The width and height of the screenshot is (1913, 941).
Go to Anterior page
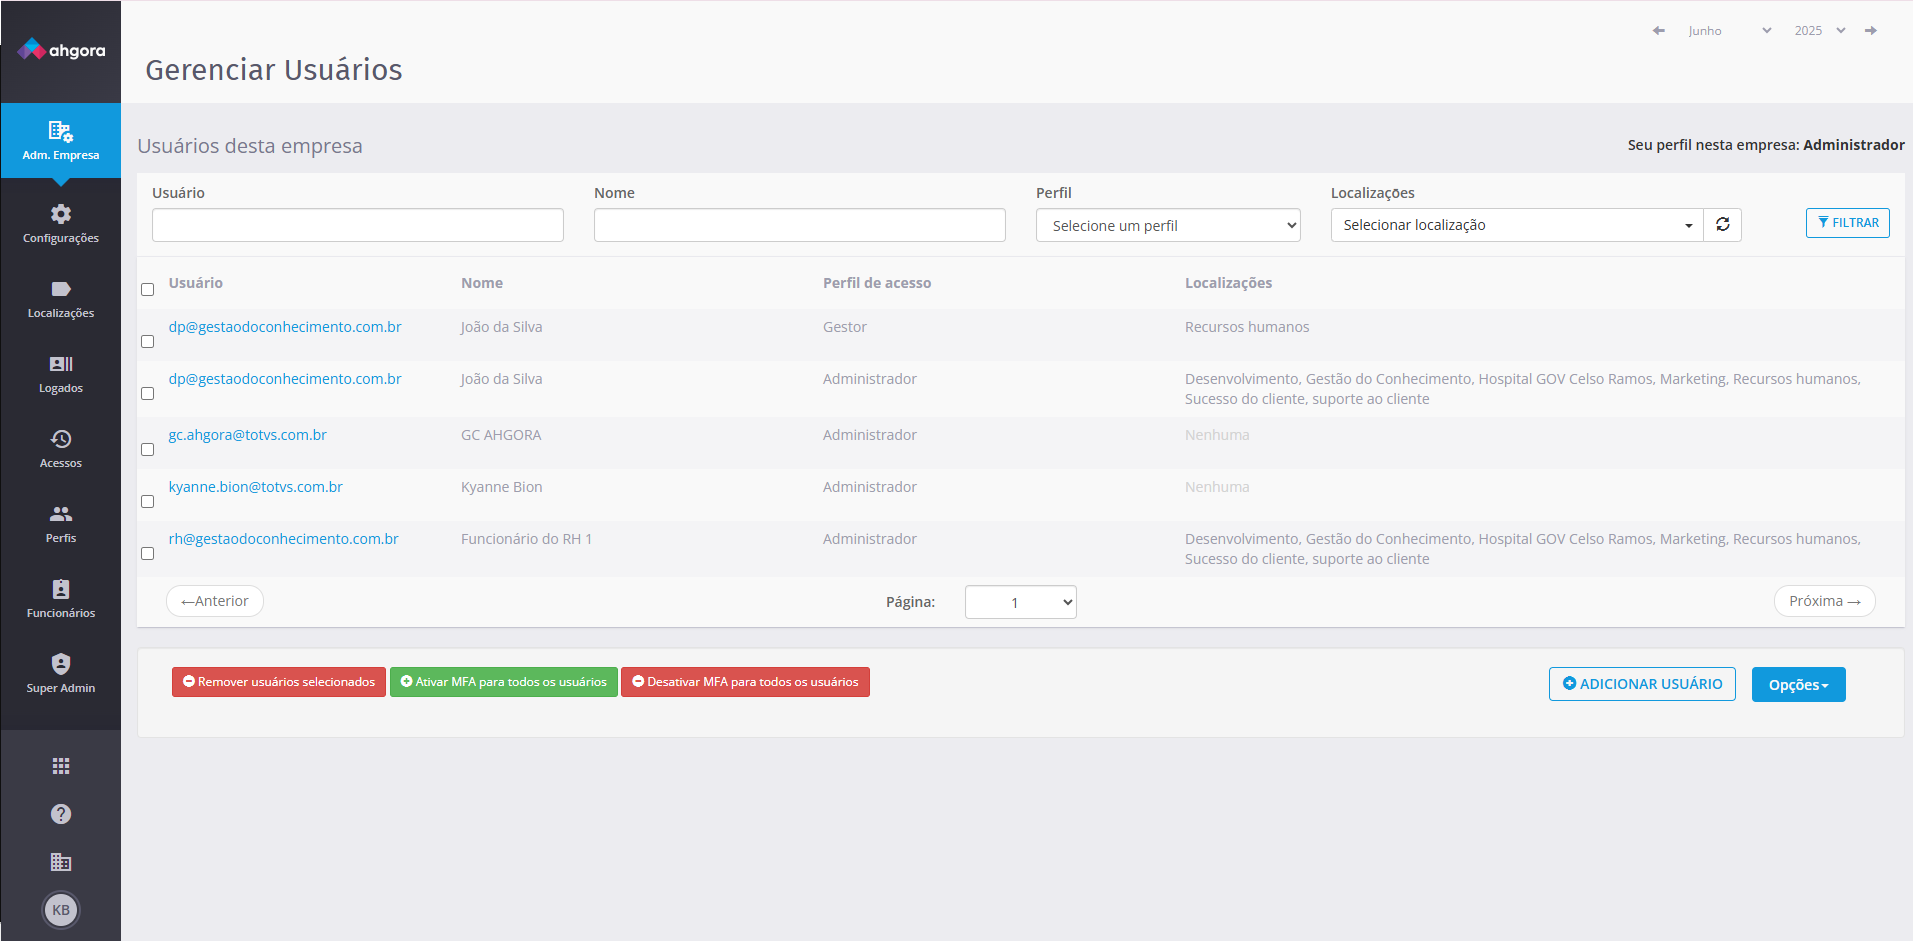point(215,601)
